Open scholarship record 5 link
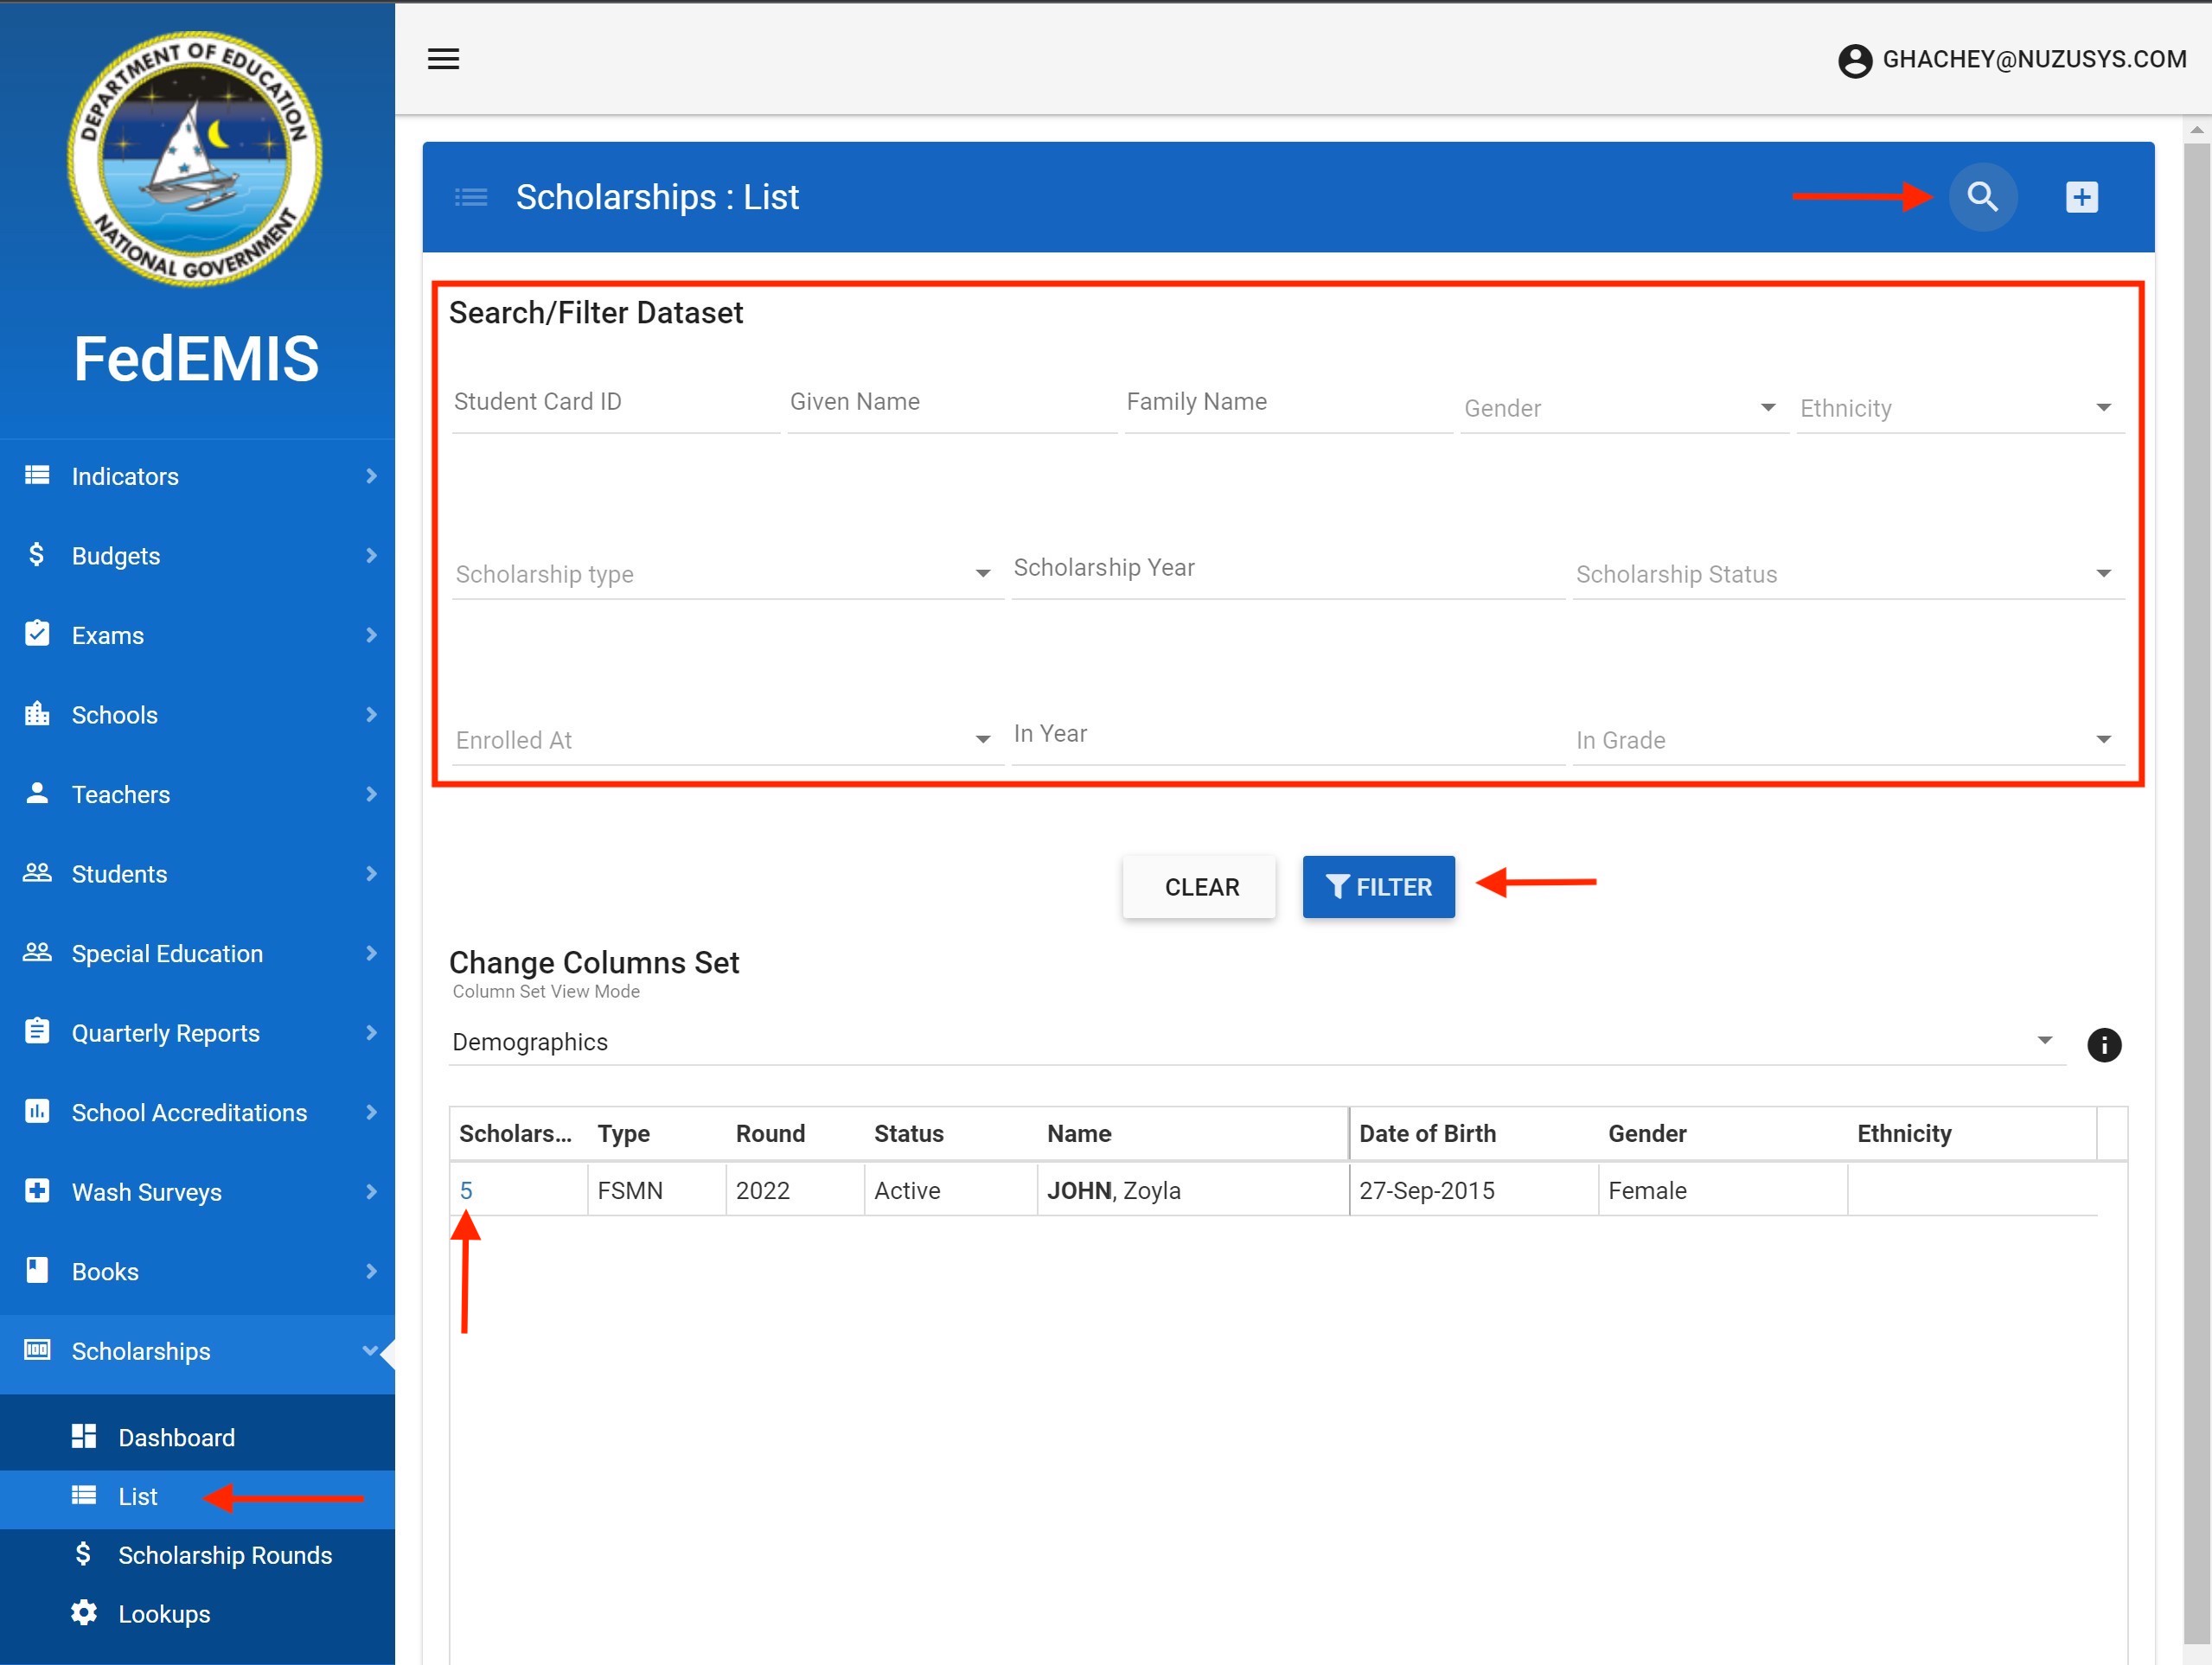 [x=466, y=1190]
